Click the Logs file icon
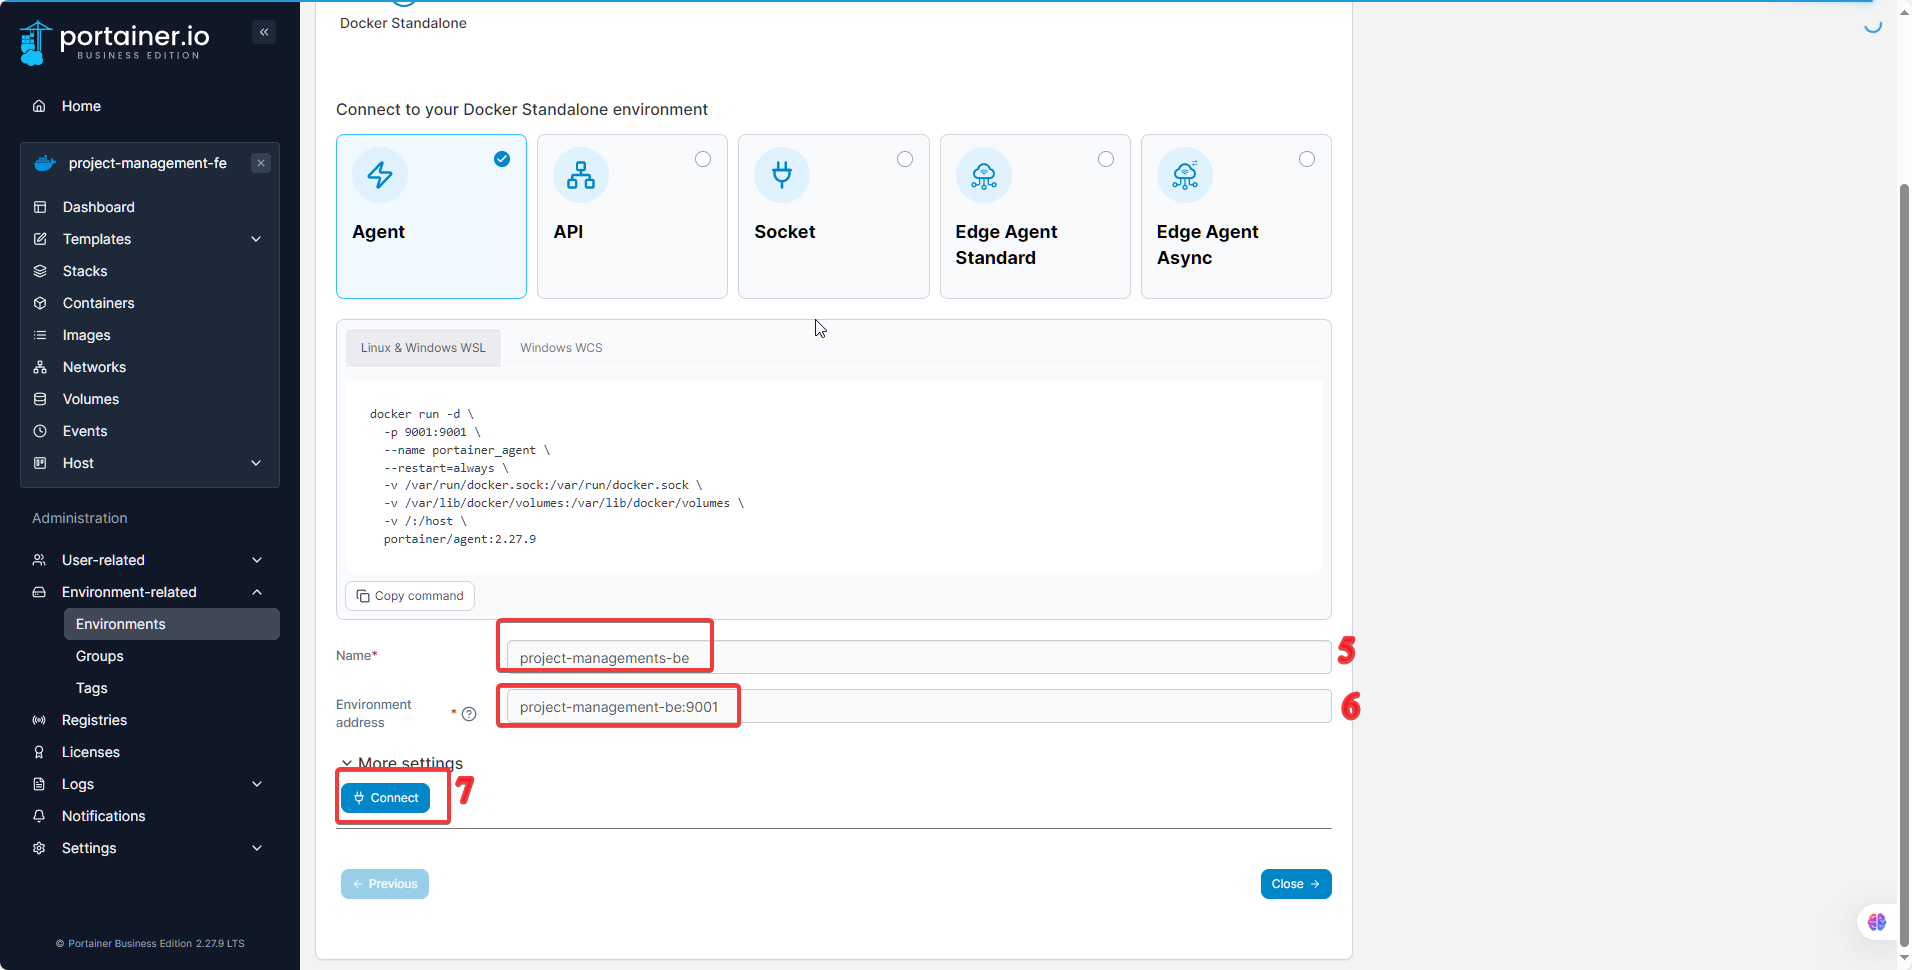Screen dimensions: 1912x970 point(39,784)
